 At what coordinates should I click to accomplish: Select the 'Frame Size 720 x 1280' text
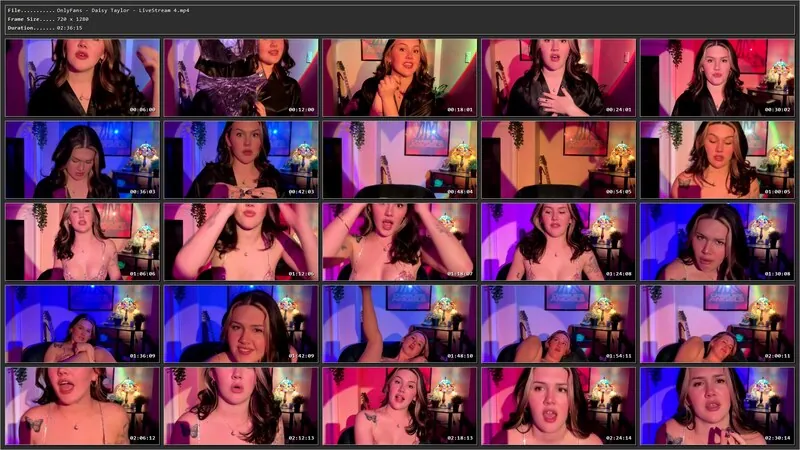coord(48,19)
